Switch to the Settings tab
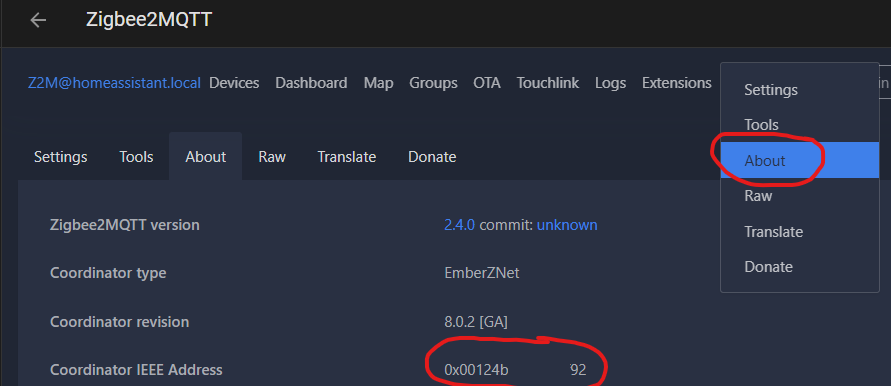 tap(61, 157)
